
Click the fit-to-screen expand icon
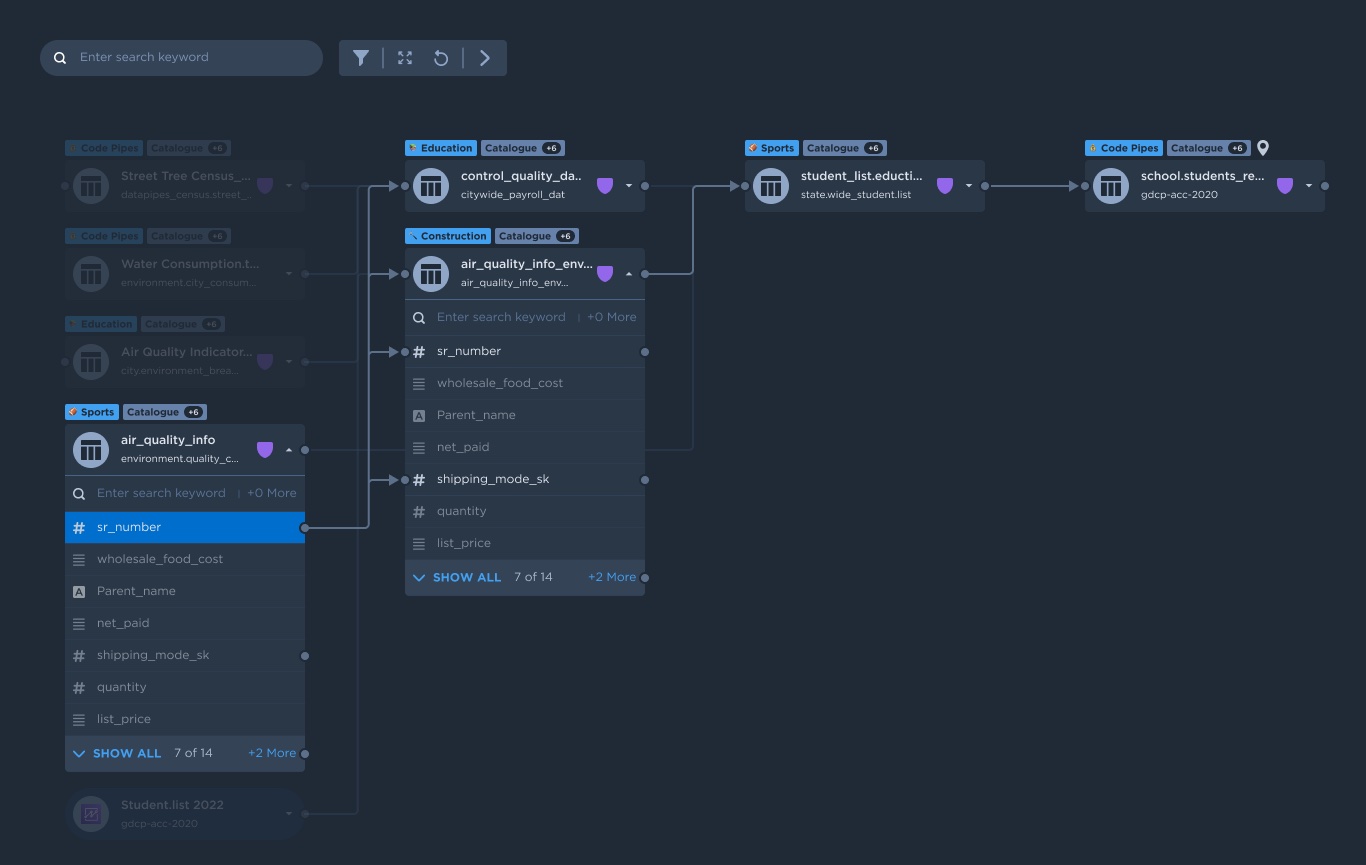click(x=405, y=58)
